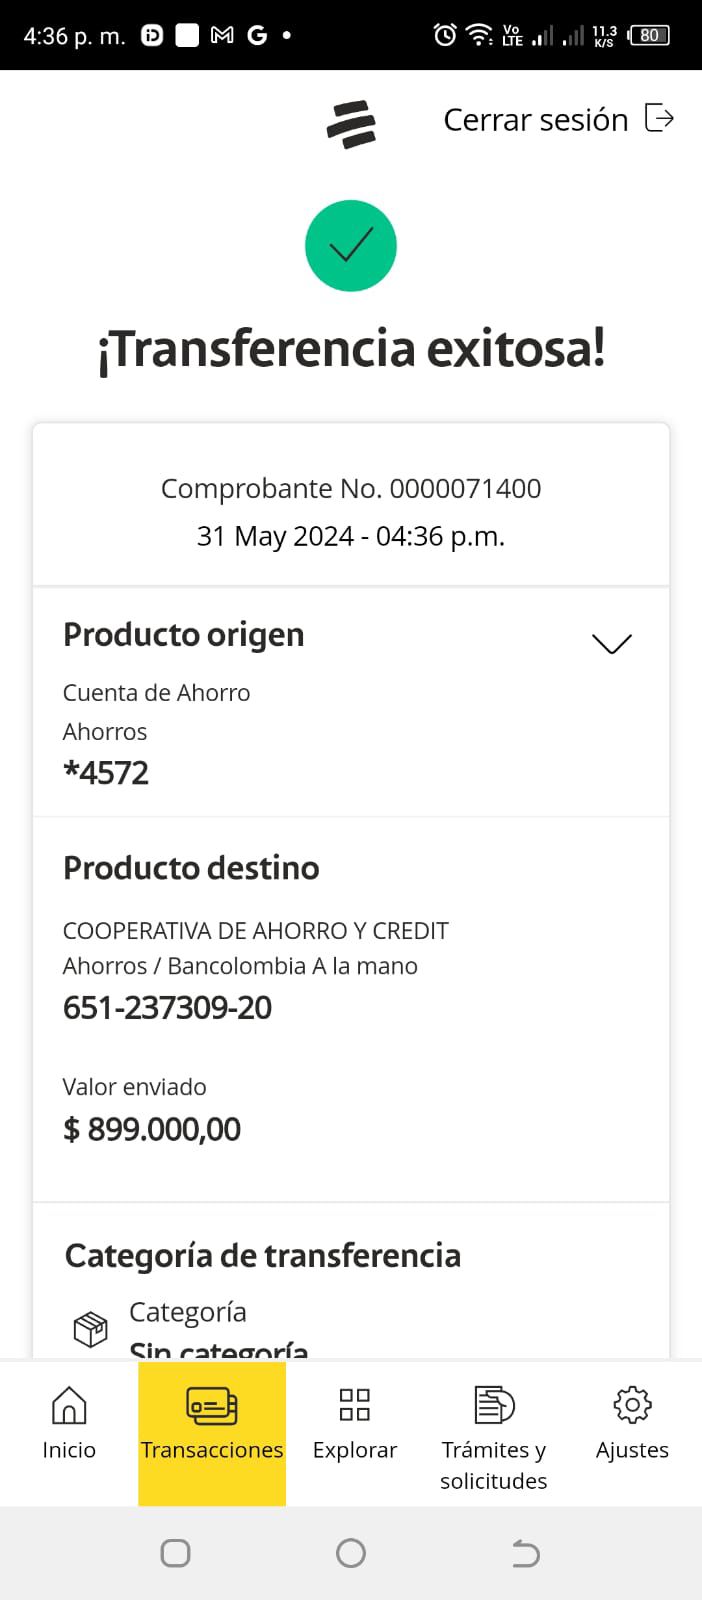The image size is (702, 1600).
Task: Tap destination account number 651-237309-20
Action: pyautogui.click(x=168, y=1008)
